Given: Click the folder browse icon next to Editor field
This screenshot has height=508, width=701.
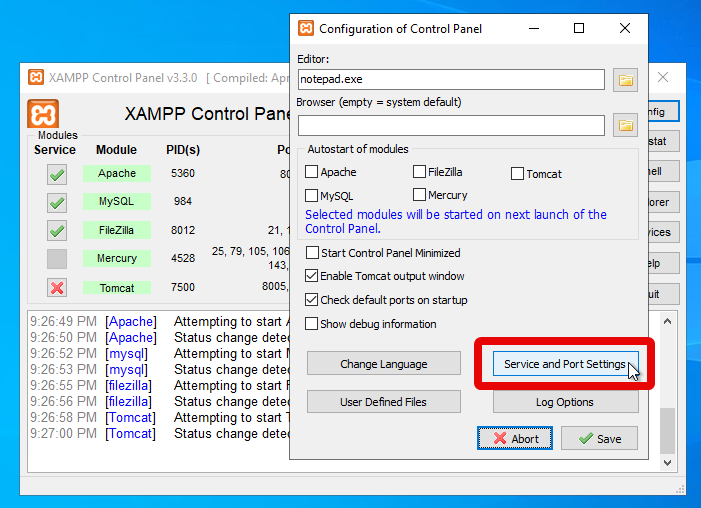Looking at the screenshot, I should point(625,80).
